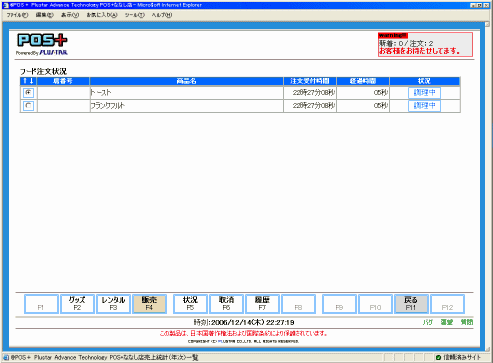Click the empty F9 function button
This screenshot has width=493, height=363.
click(339, 304)
